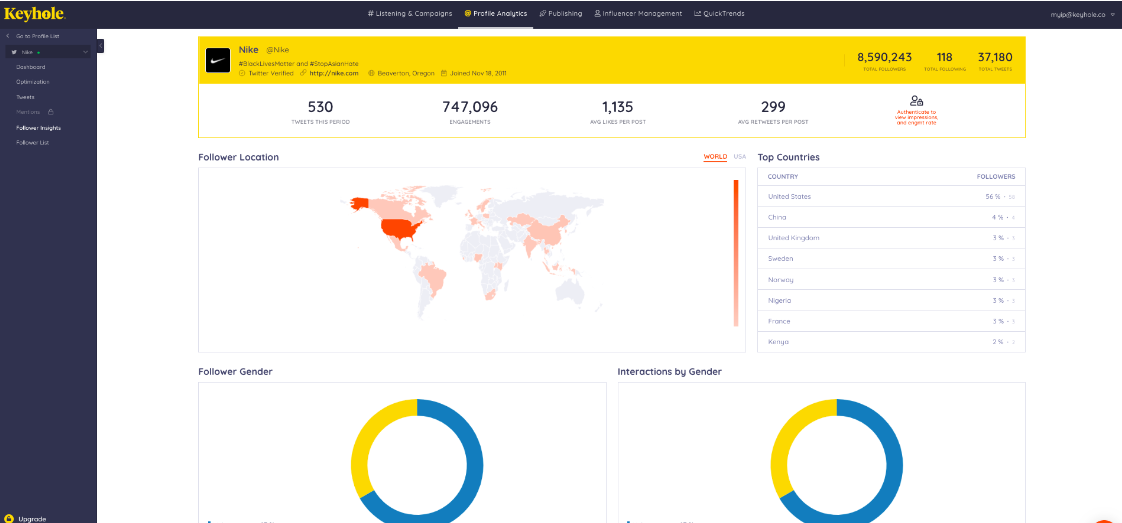The image size is (1122, 523).
Task: Select the France row in Top Countries
Action: pyautogui.click(x=891, y=321)
